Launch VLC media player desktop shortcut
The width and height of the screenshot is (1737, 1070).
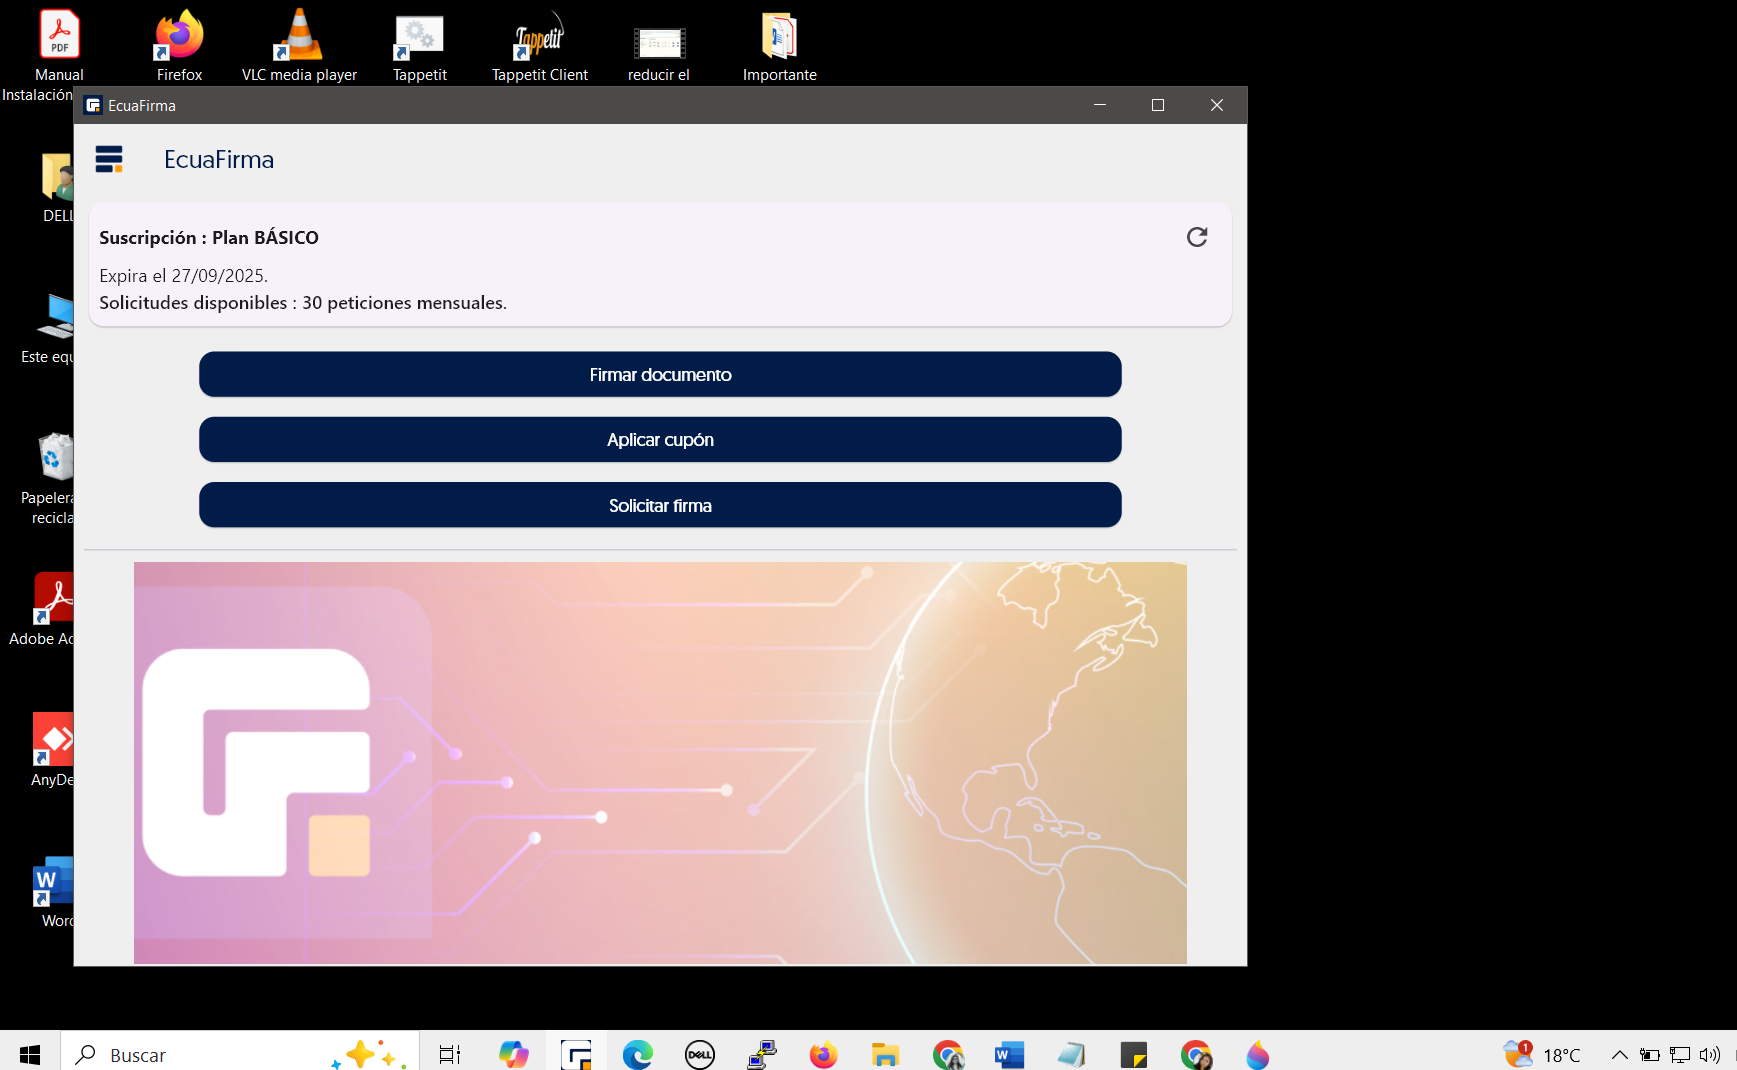coord(299,46)
